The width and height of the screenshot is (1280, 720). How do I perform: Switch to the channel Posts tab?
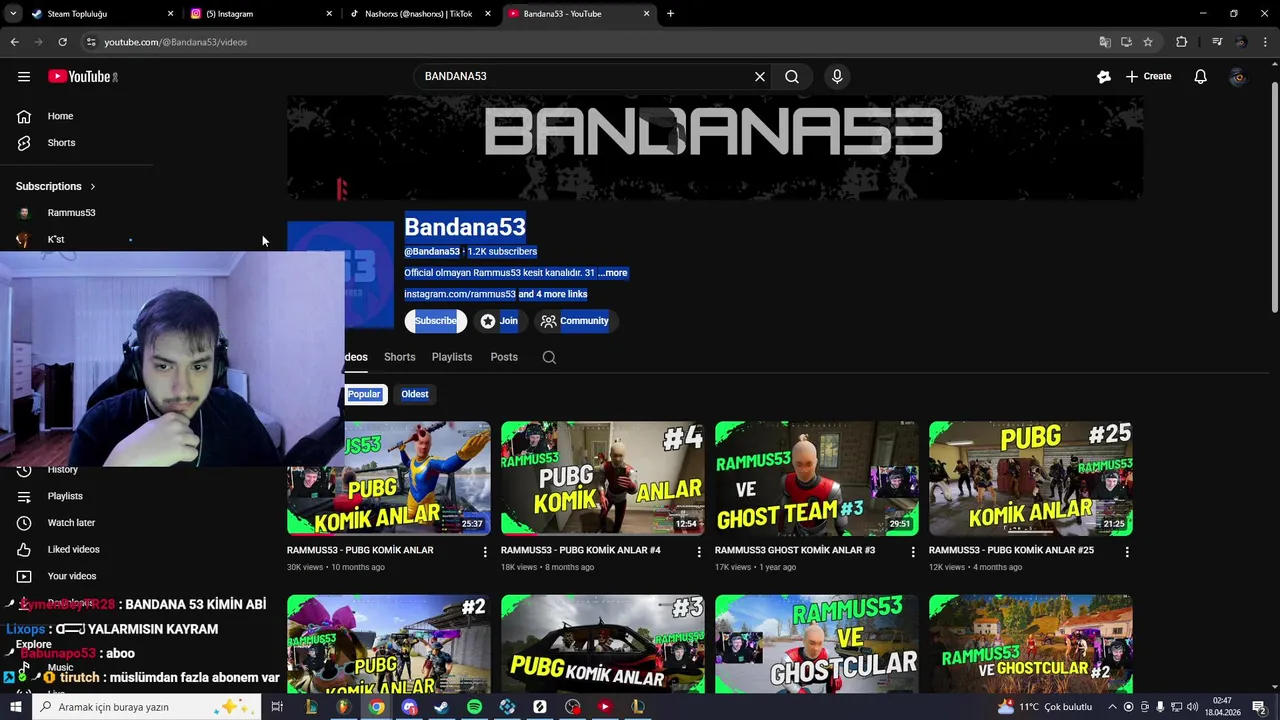click(504, 357)
